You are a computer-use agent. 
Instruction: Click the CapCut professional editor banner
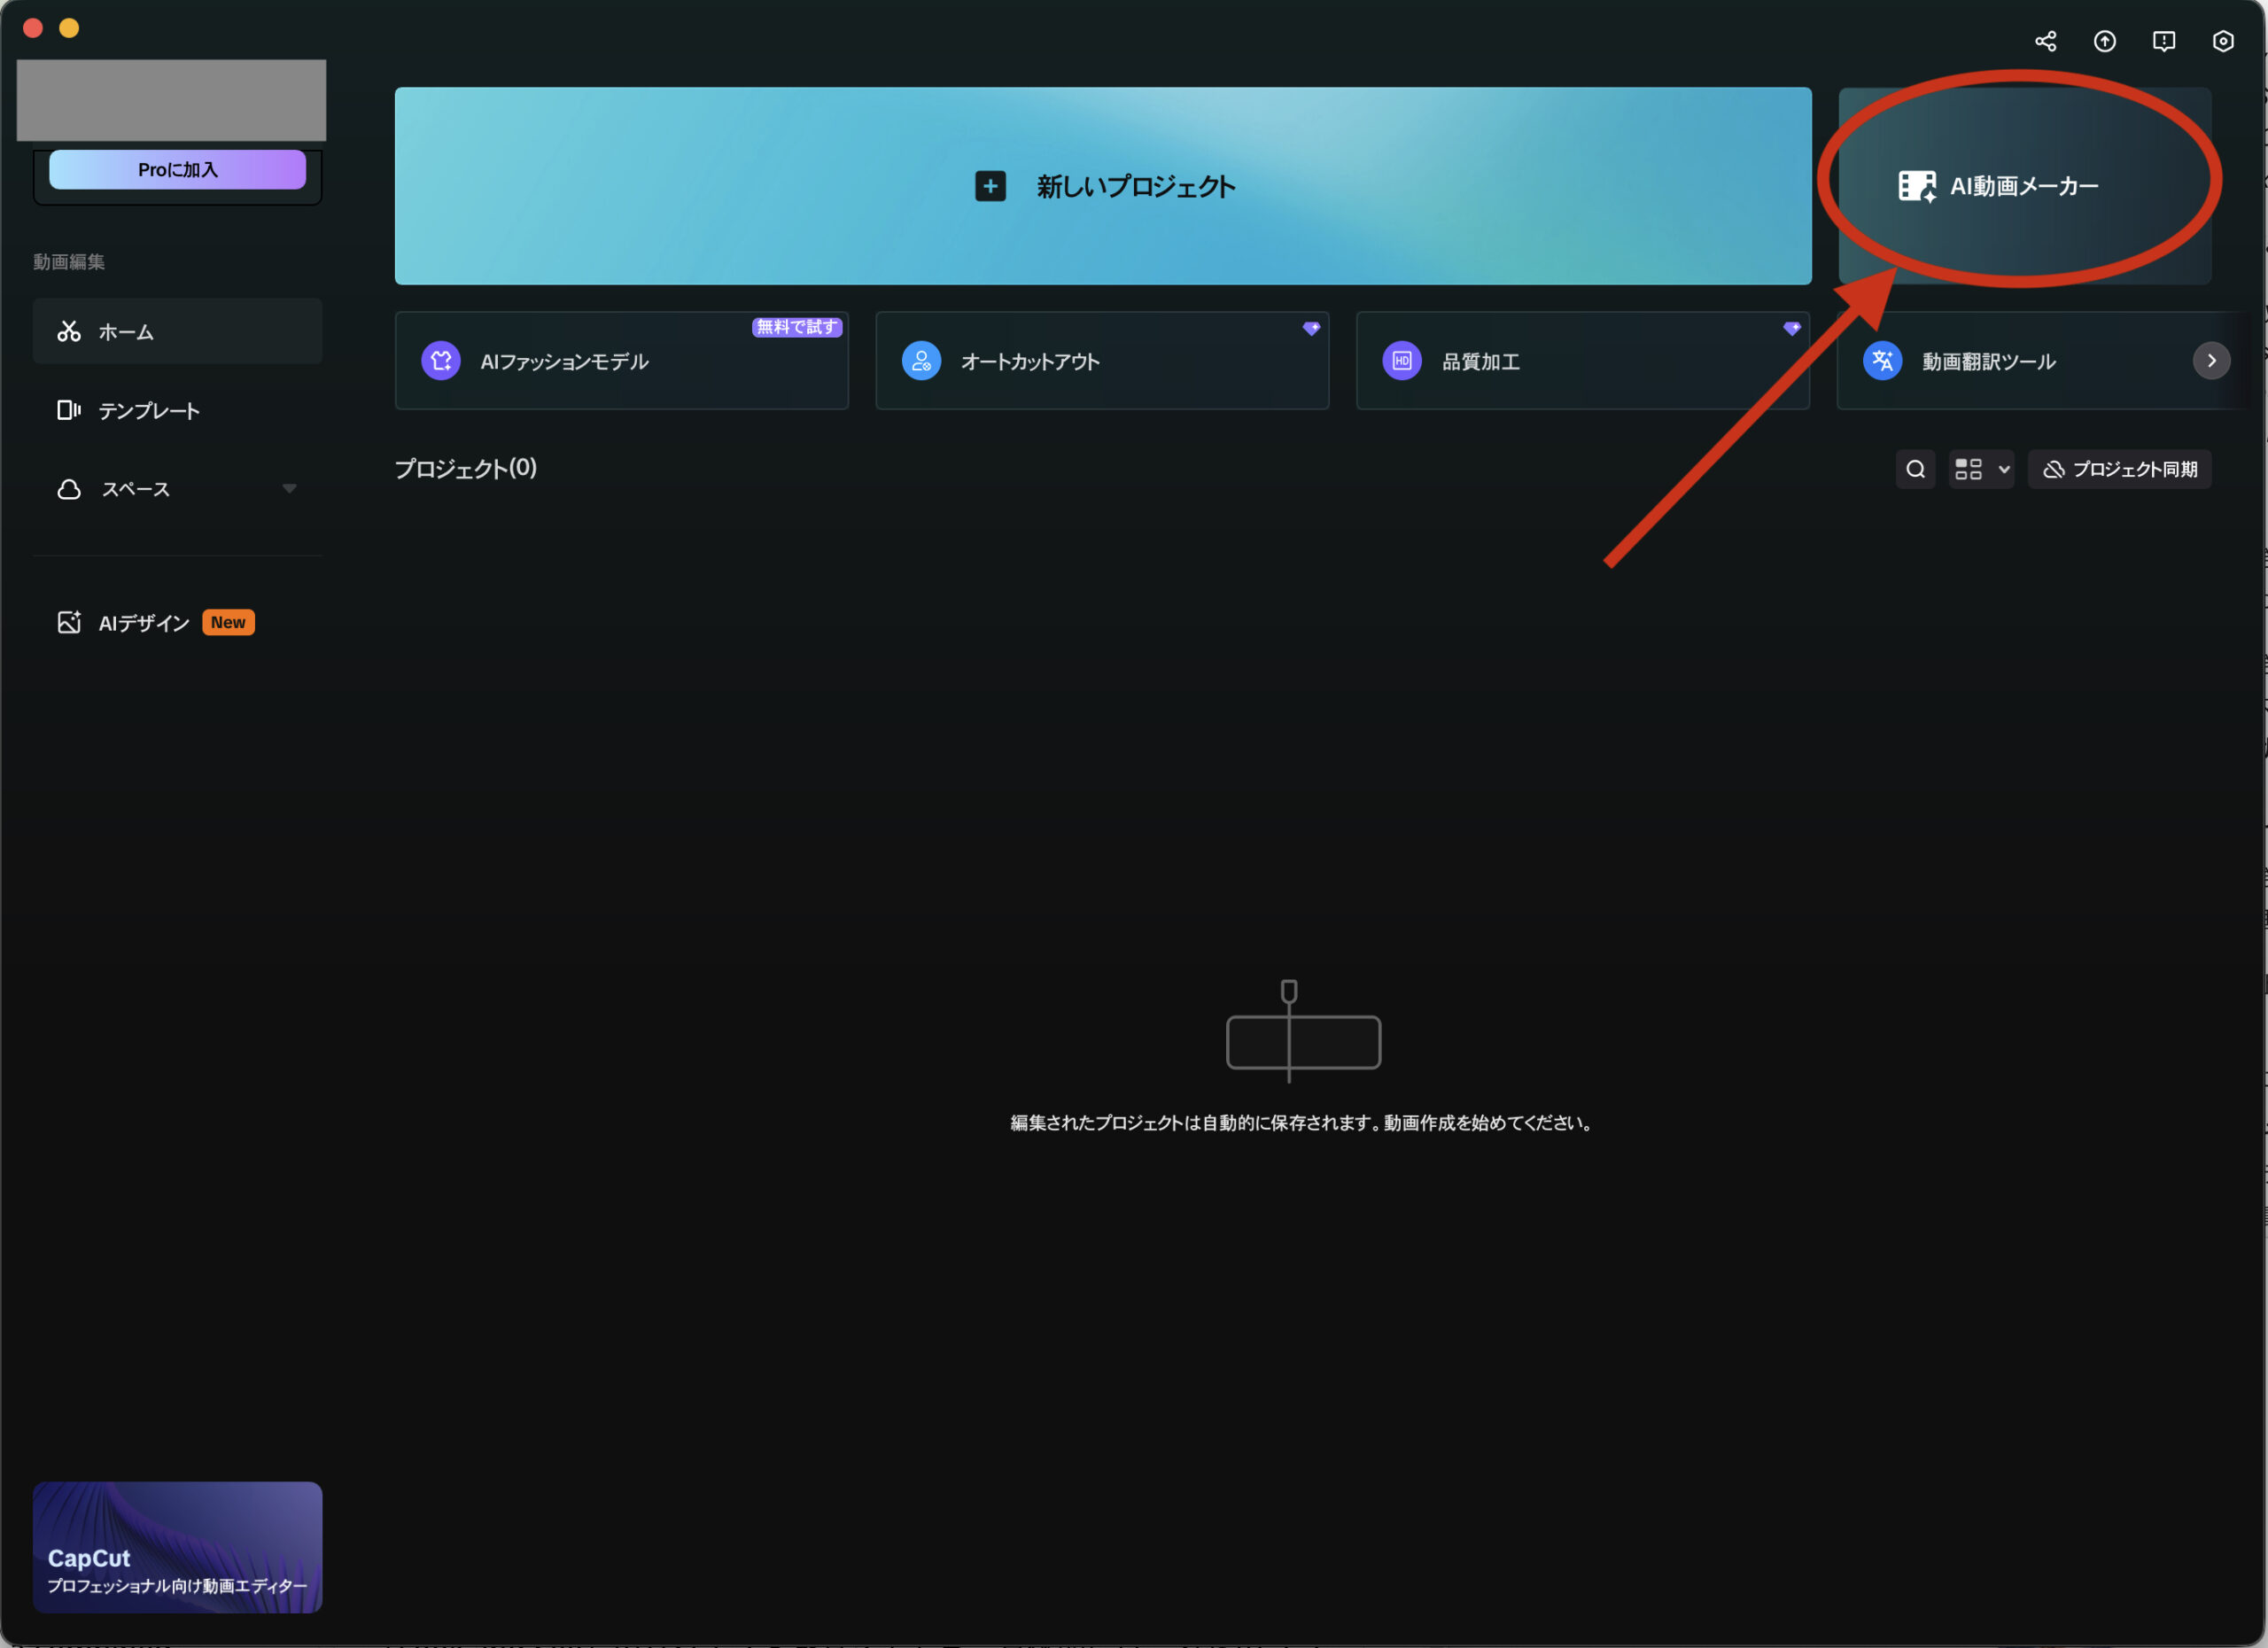[177, 1546]
